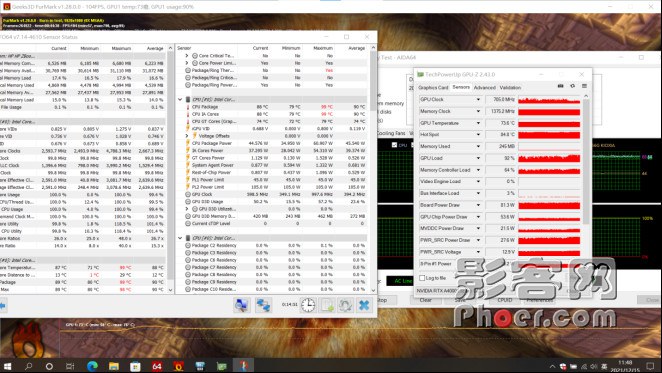Click the Preferences button in AIDA64
The image size is (662, 373).
click(539, 300)
